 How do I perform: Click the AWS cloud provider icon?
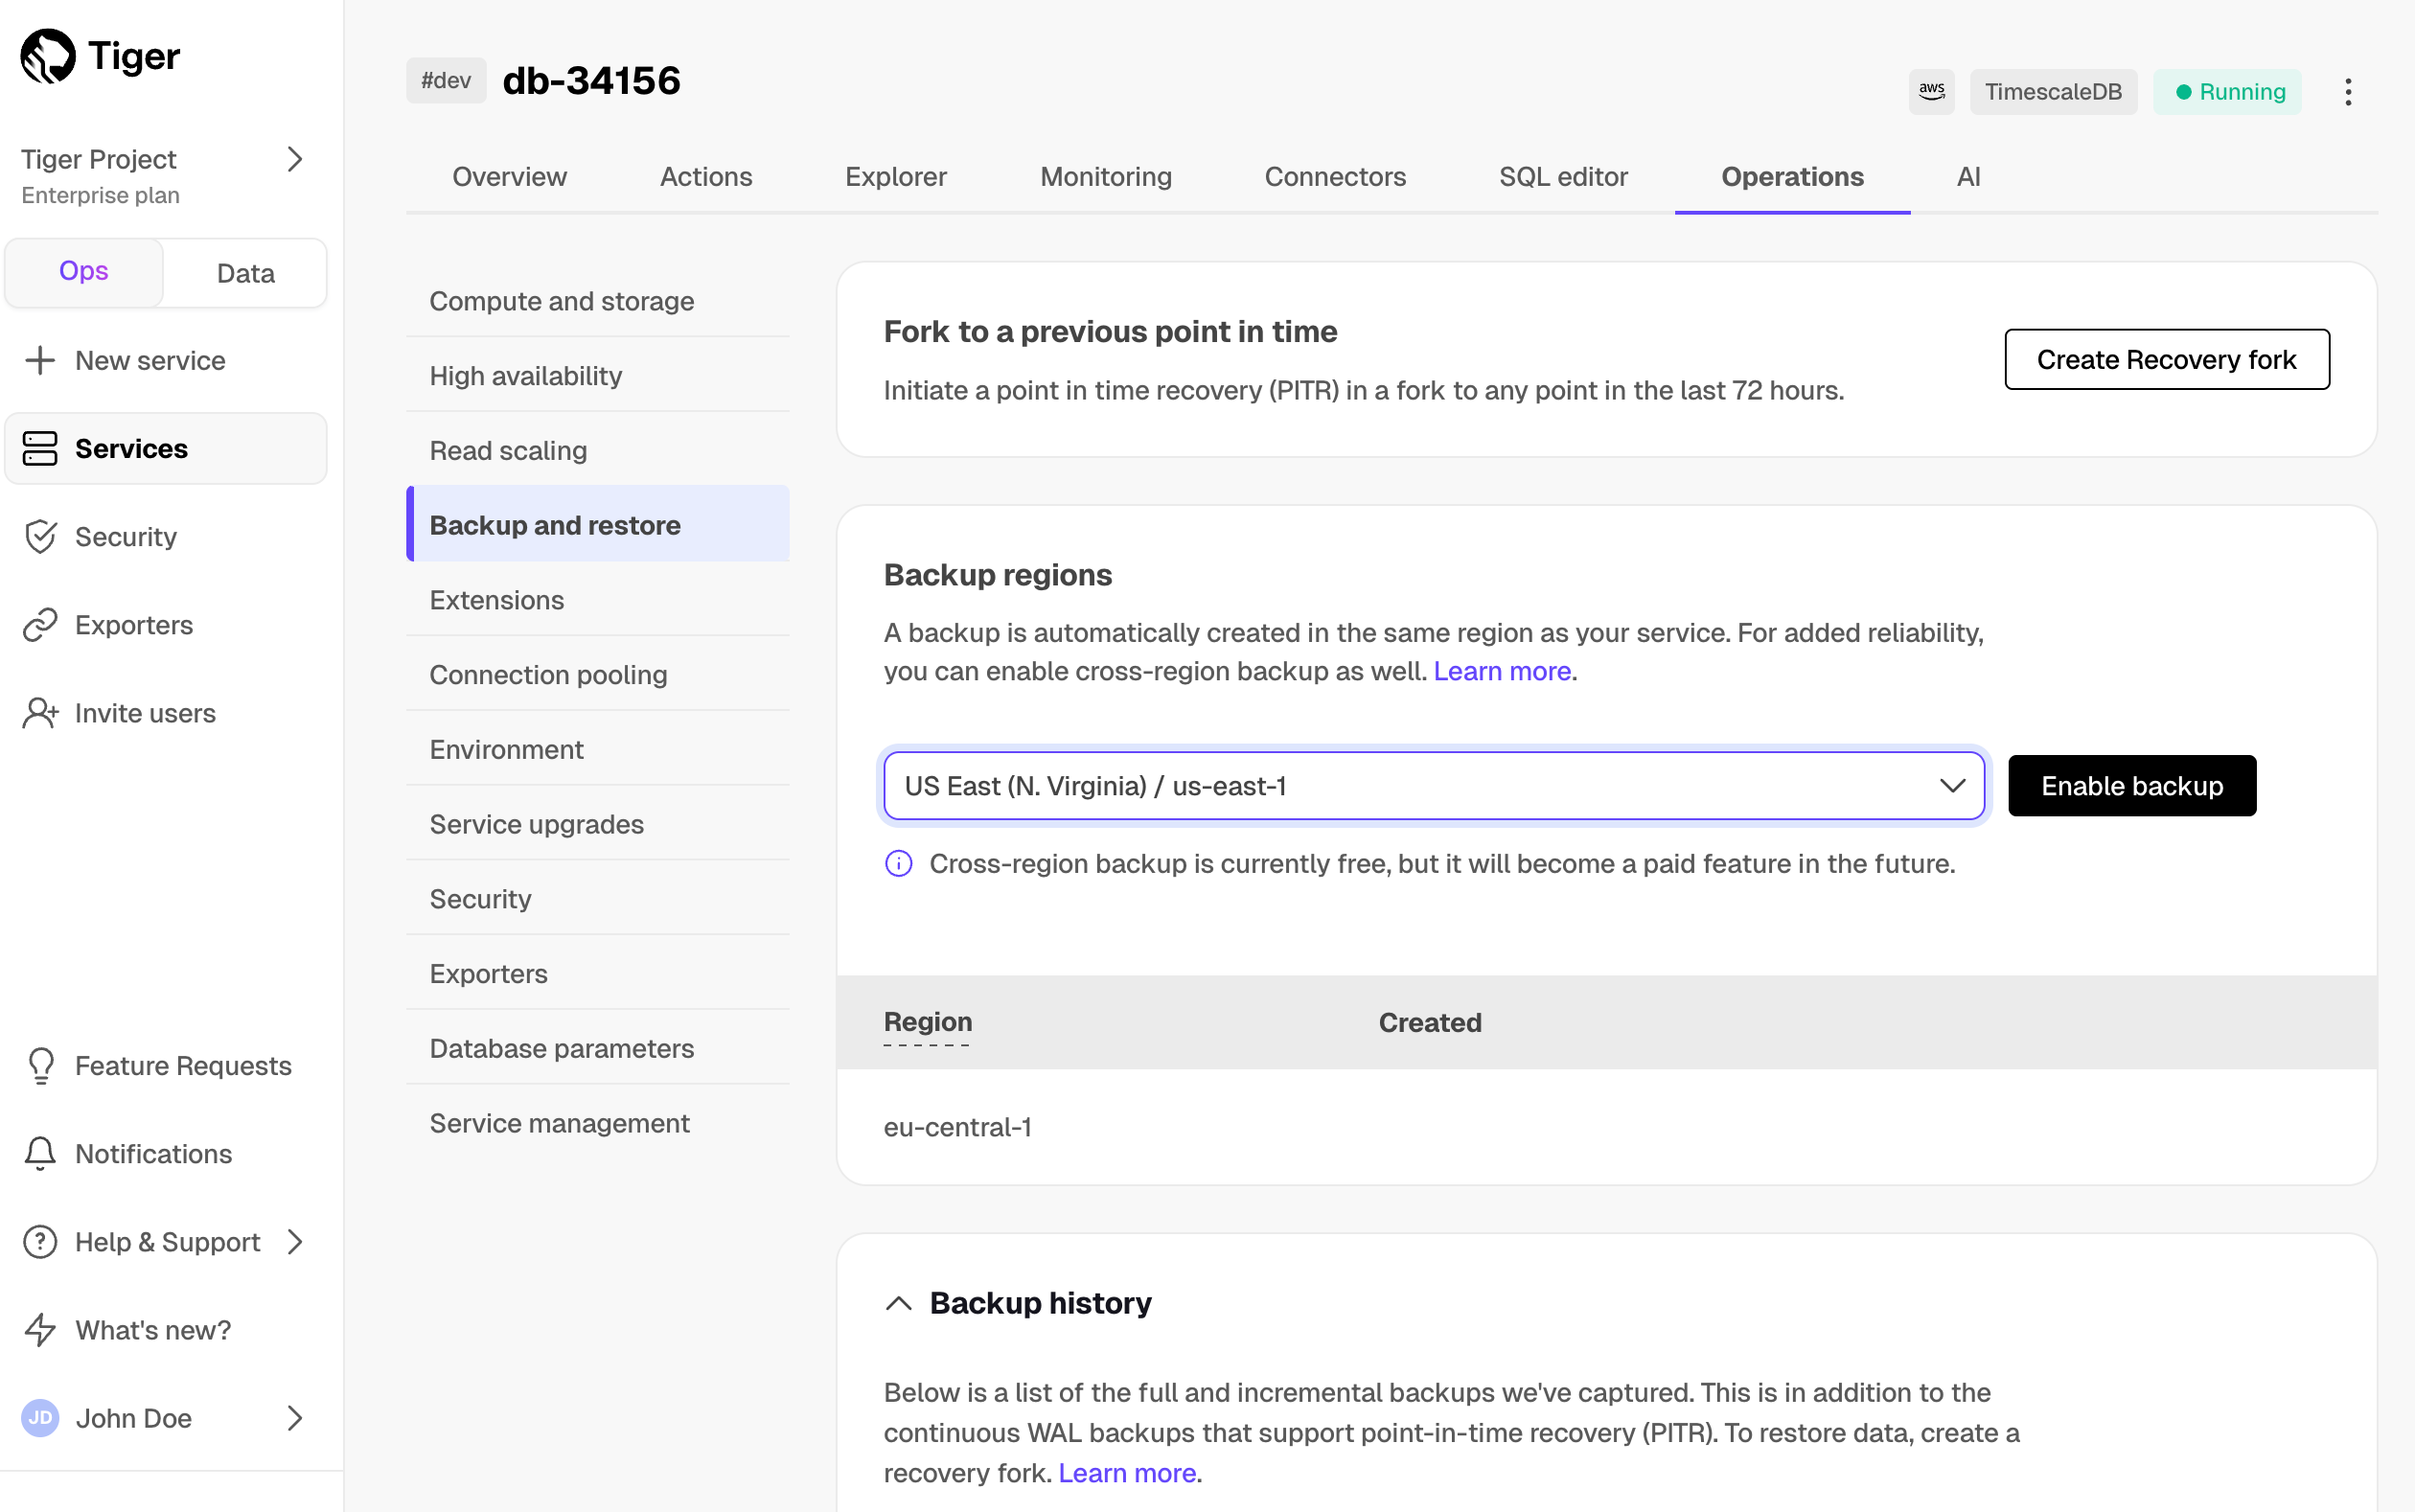[1930, 92]
